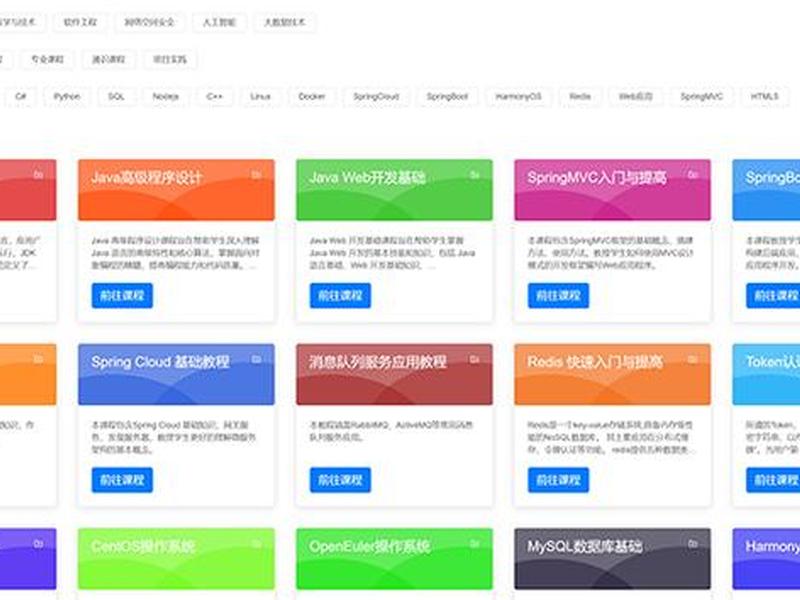
Task: Pick the Web前端 tag filter
Action: (636, 96)
